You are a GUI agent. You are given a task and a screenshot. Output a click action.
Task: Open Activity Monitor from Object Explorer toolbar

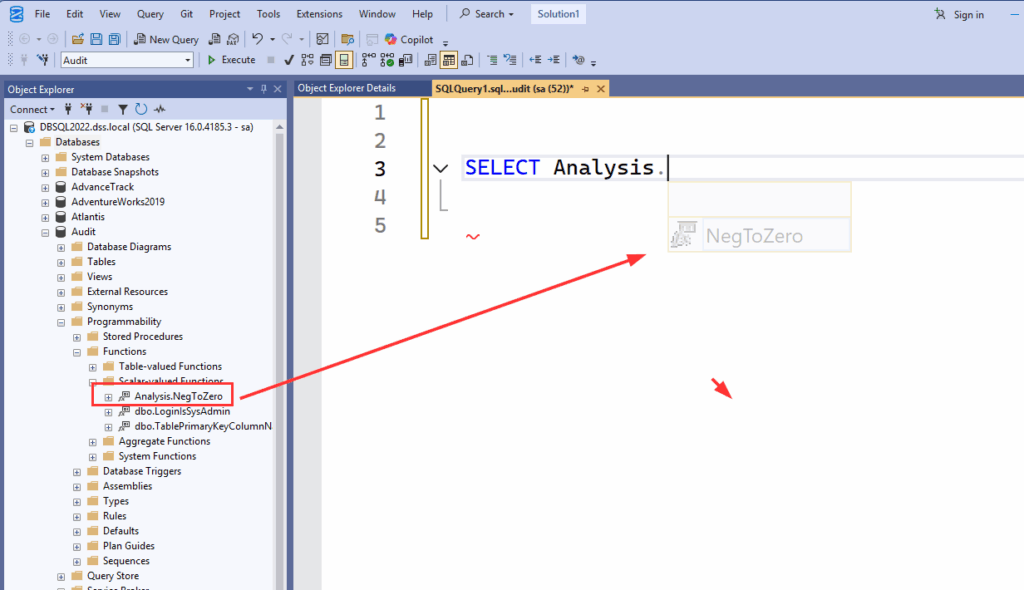(159, 109)
